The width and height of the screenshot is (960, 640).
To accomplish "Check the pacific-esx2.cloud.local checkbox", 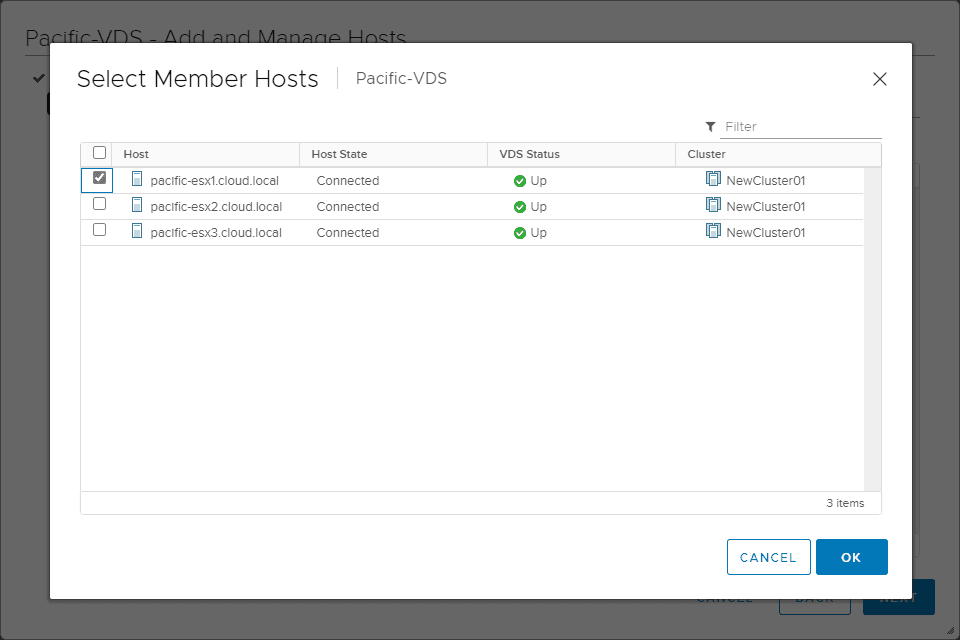I will (99, 204).
